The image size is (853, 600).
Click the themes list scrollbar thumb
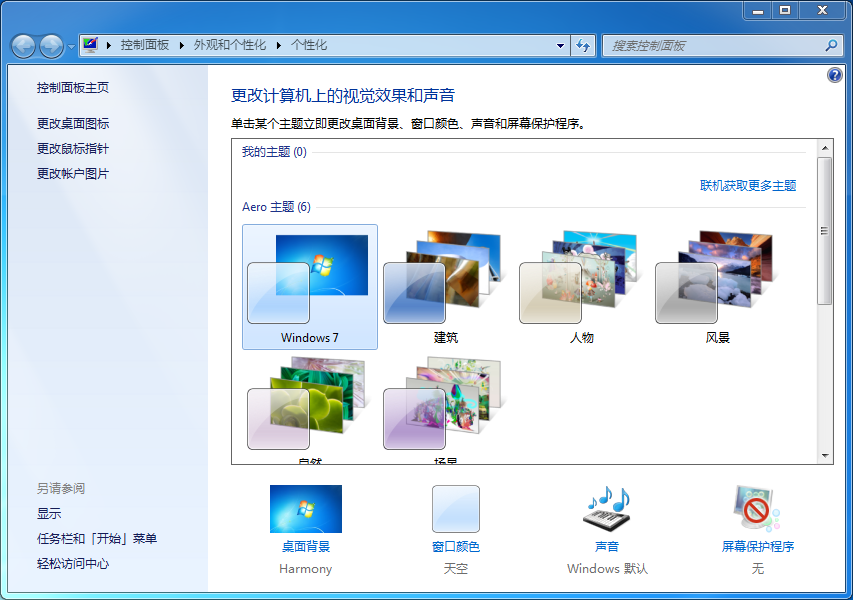(x=825, y=231)
